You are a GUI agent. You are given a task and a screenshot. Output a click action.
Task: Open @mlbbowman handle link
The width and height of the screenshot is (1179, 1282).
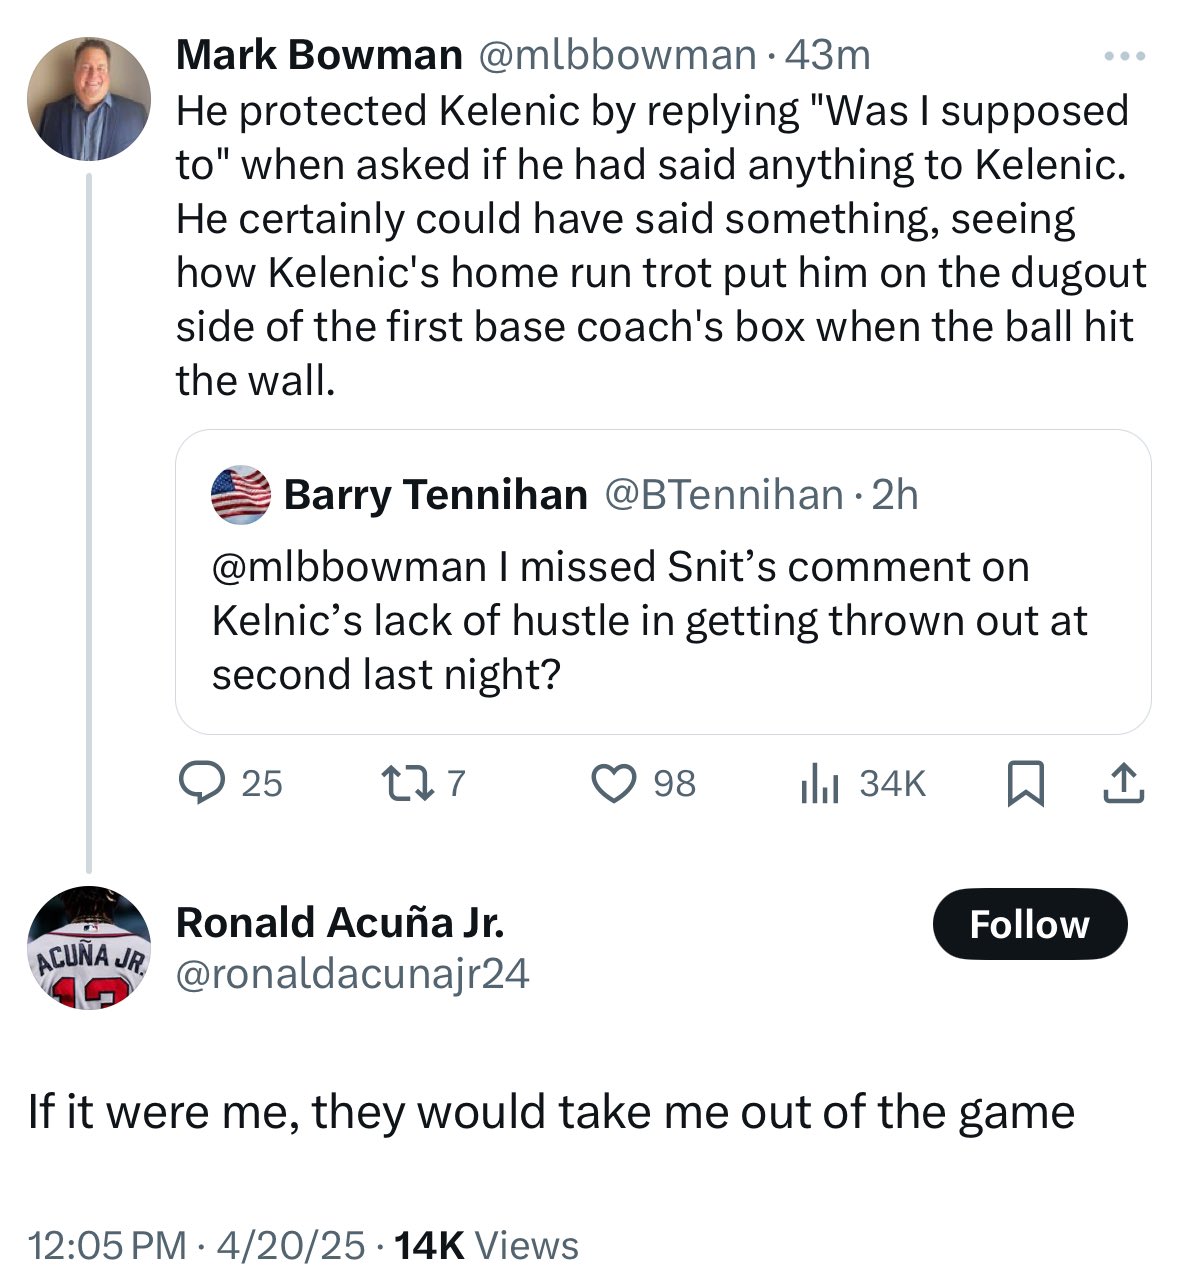click(x=617, y=56)
